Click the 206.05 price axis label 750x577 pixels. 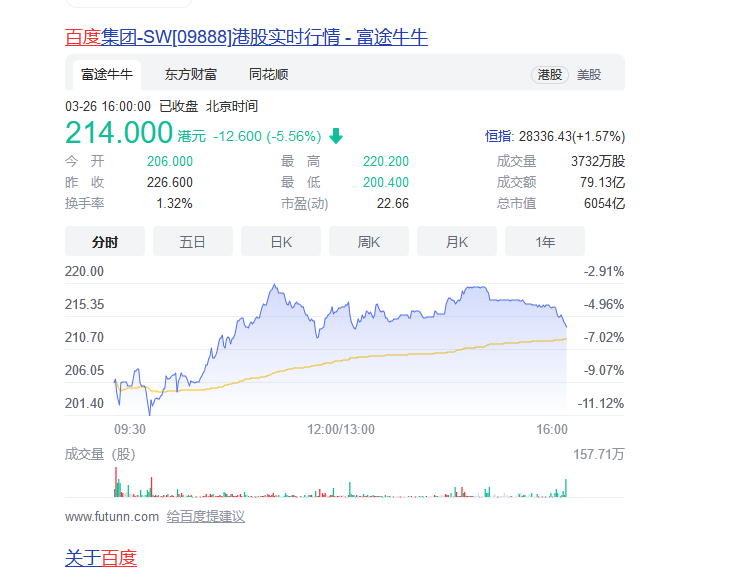[x=84, y=370]
